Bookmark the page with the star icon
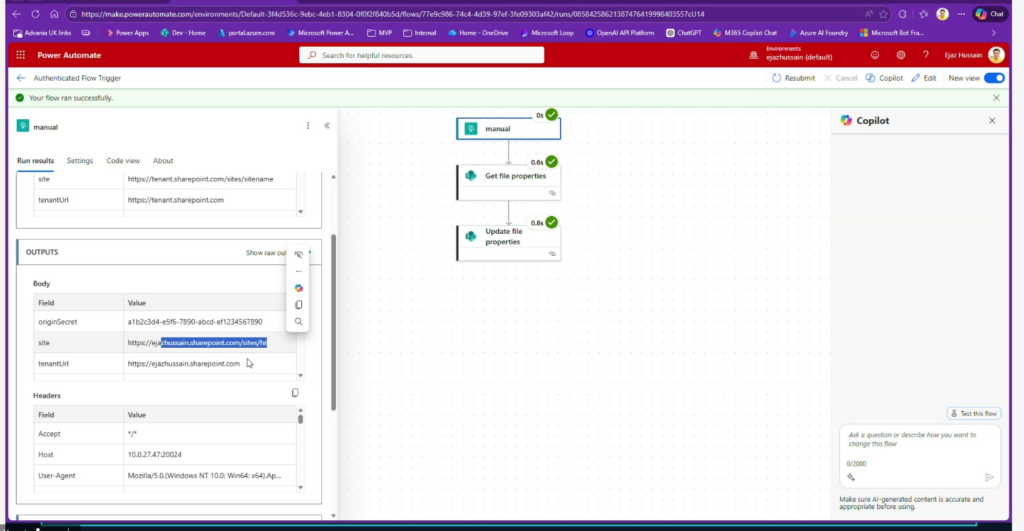The width and height of the screenshot is (1024, 531). coord(884,14)
